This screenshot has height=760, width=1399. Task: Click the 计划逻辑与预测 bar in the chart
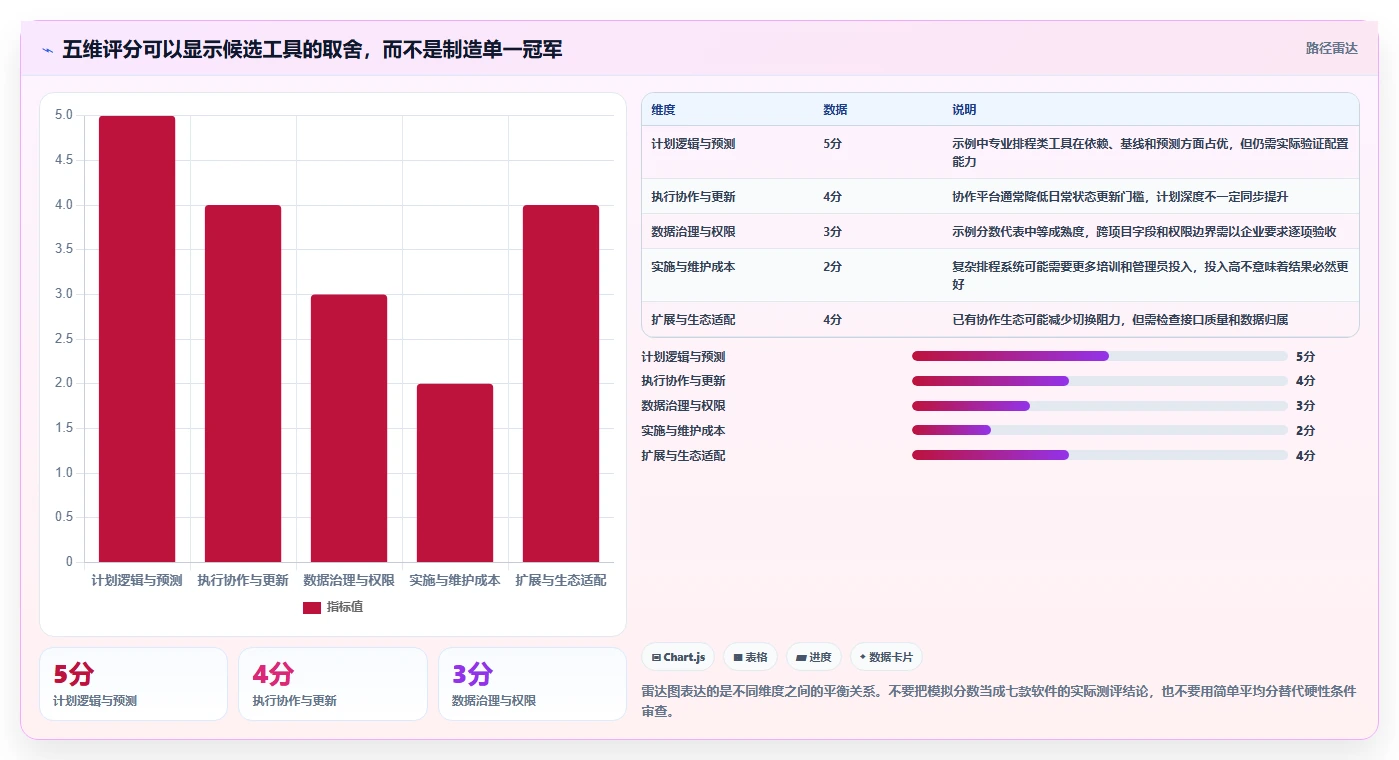pyautogui.click(x=137, y=339)
